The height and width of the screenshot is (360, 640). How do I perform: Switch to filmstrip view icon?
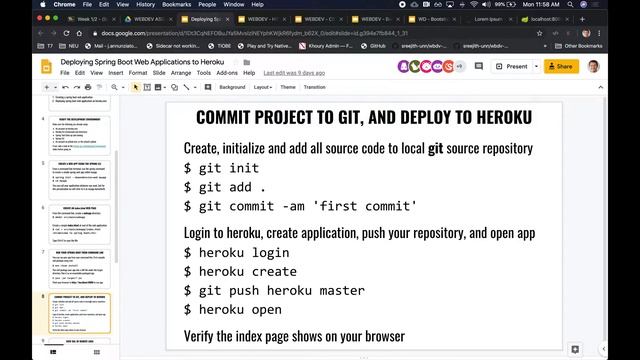click(53, 352)
